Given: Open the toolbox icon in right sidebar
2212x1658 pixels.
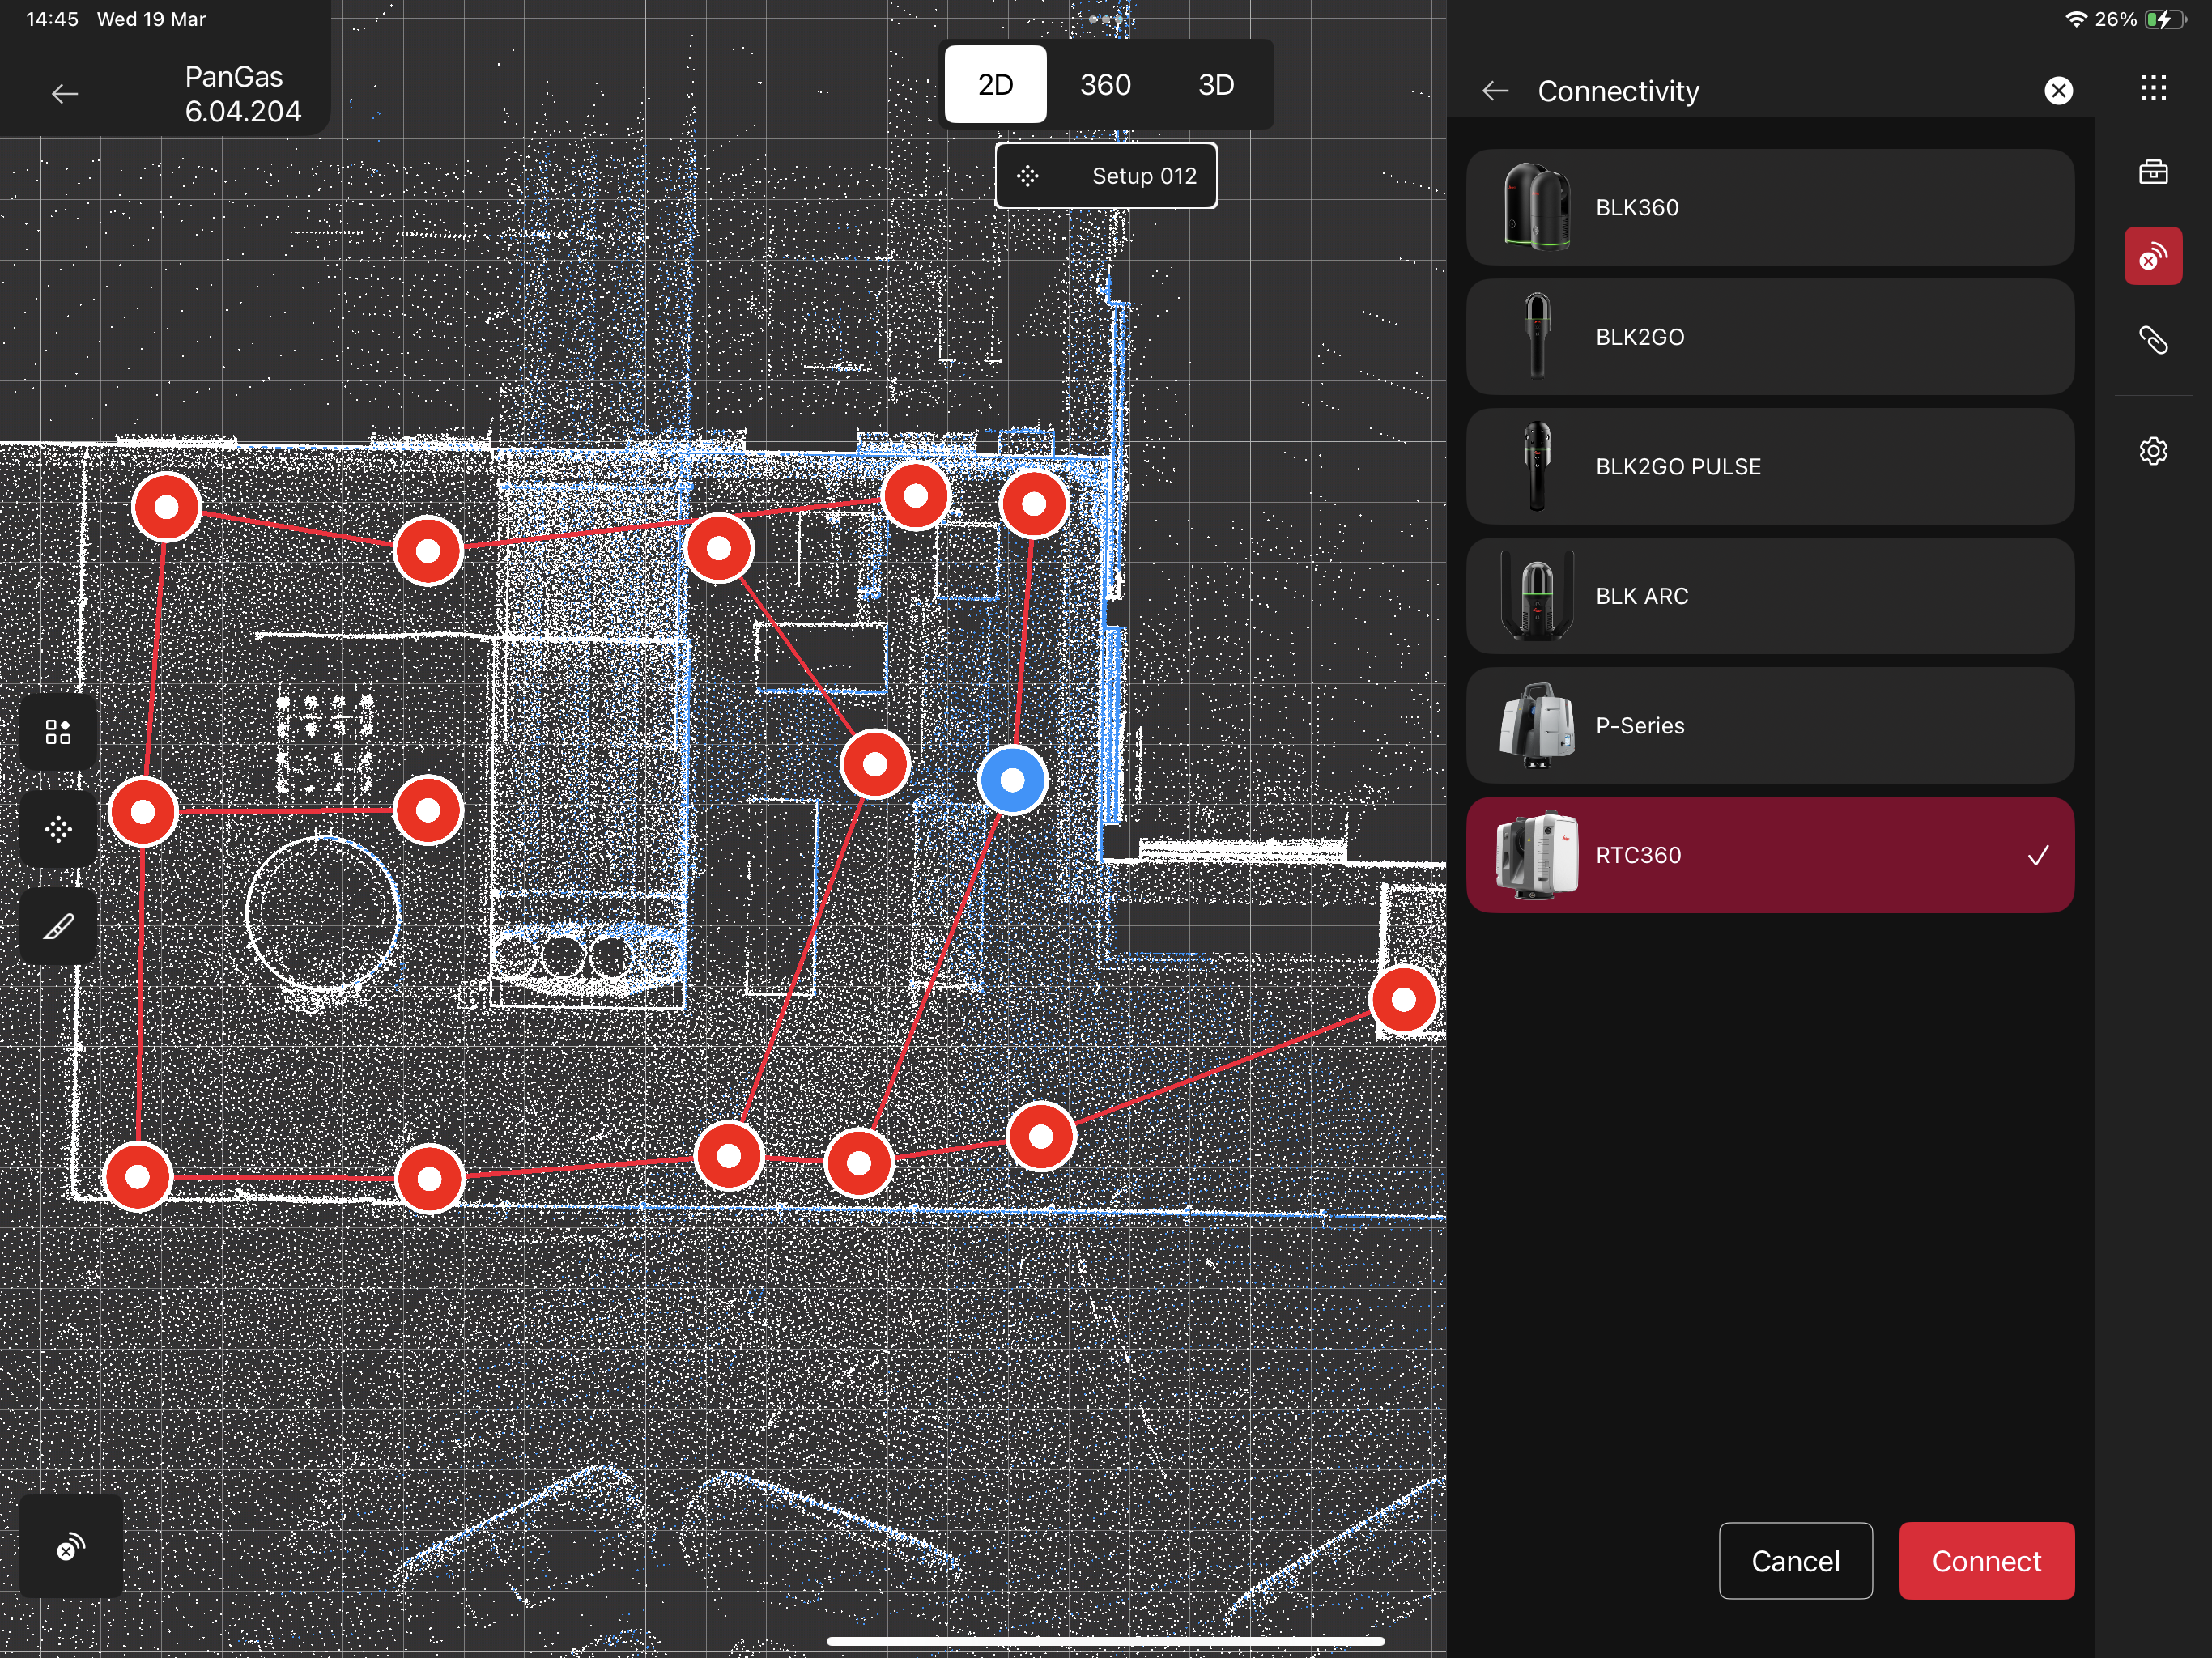Looking at the screenshot, I should [2152, 172].
